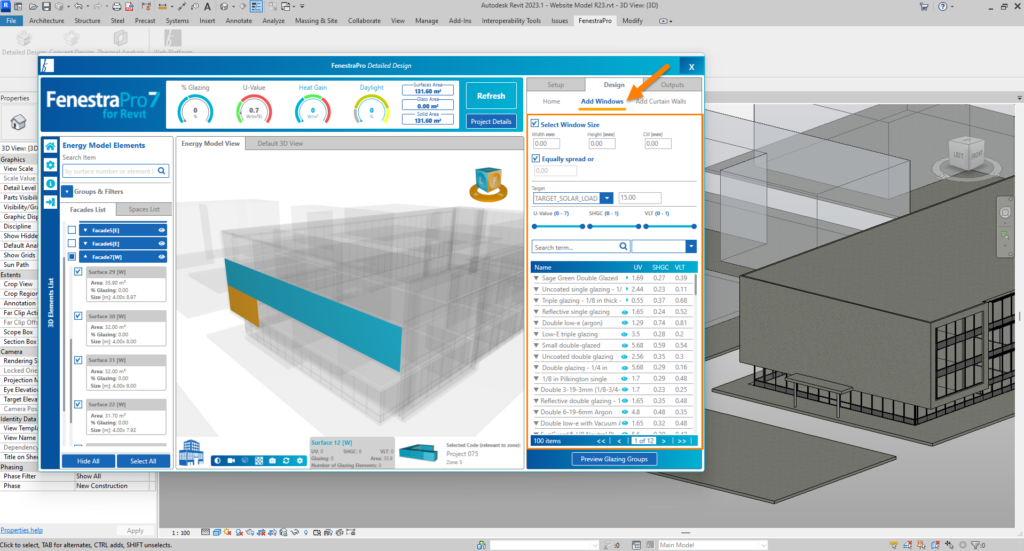This screenshot has height=551, width=1024.
Task: Click the Width input field
Action: [546, 144]
